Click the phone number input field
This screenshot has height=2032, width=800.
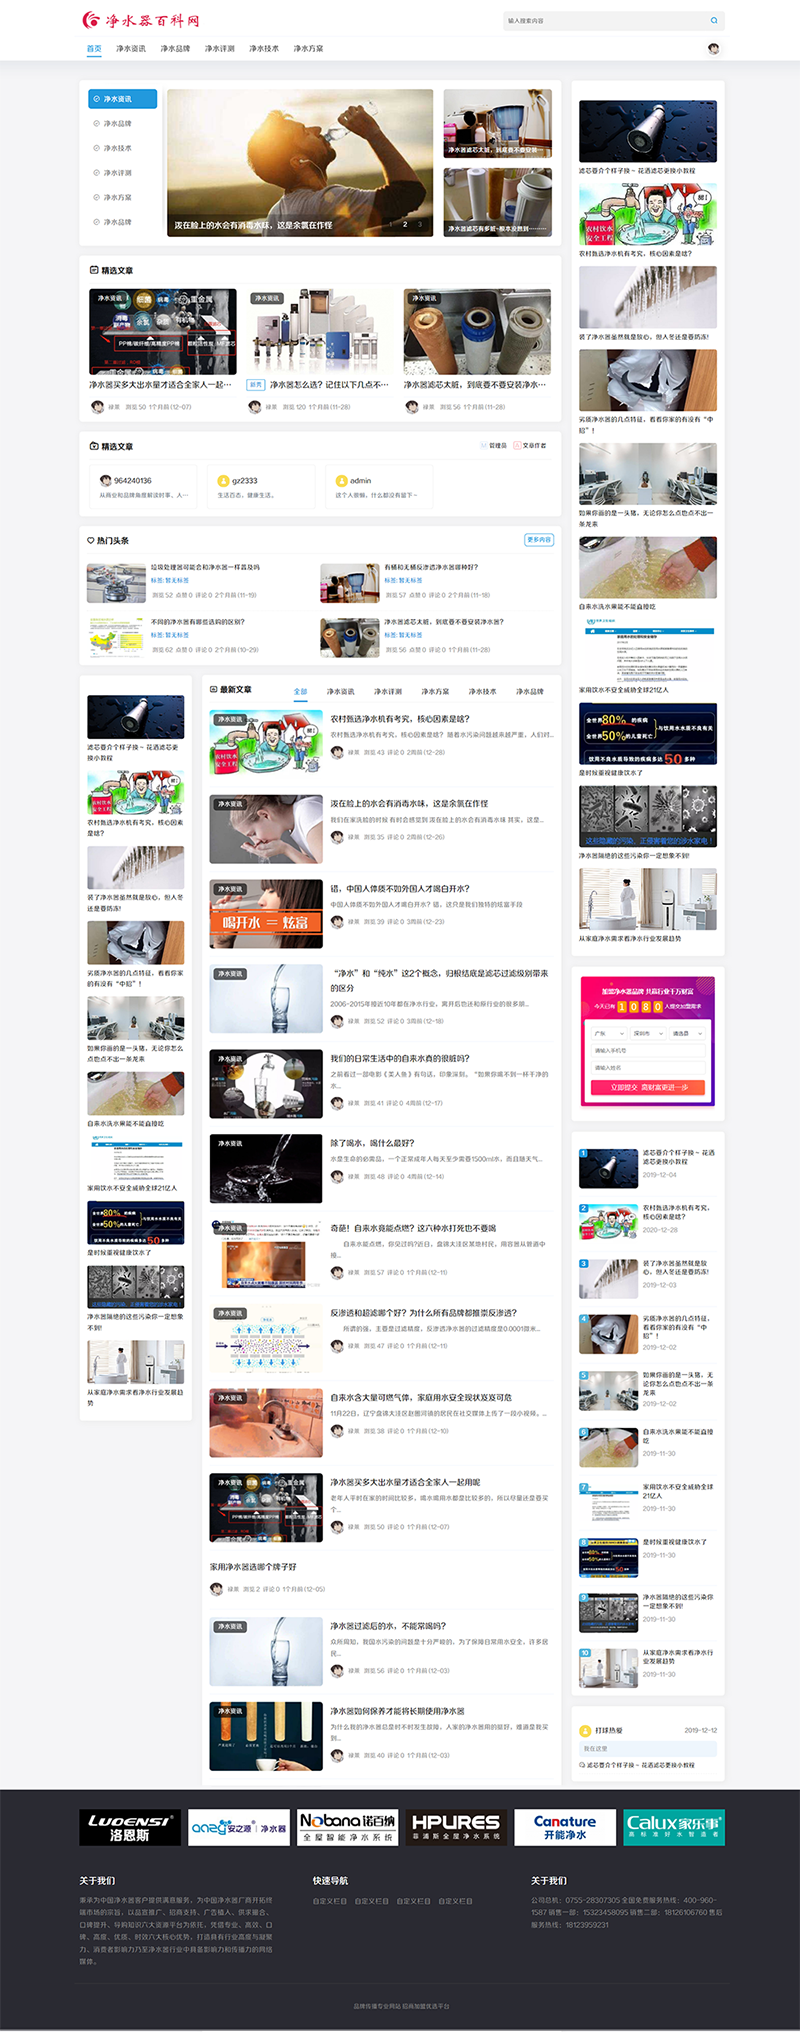tap(647, 1051)
